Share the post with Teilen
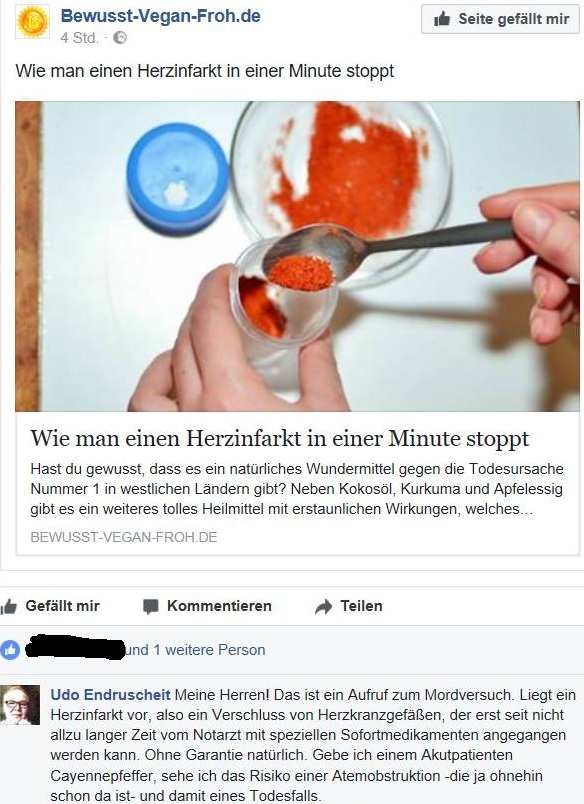The height and width of the screenshot is (804, 584). pyautogui.click(x=349, y=606)
